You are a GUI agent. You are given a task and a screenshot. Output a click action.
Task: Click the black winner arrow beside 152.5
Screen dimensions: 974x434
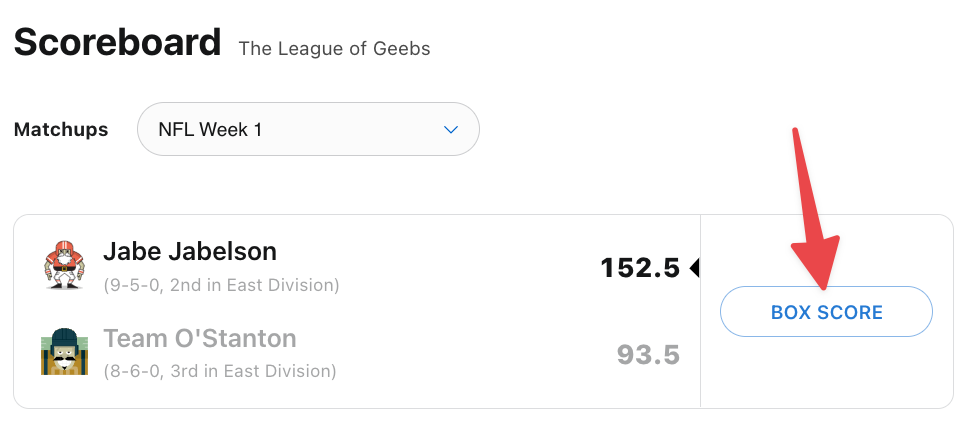click(x=694, y=268)
